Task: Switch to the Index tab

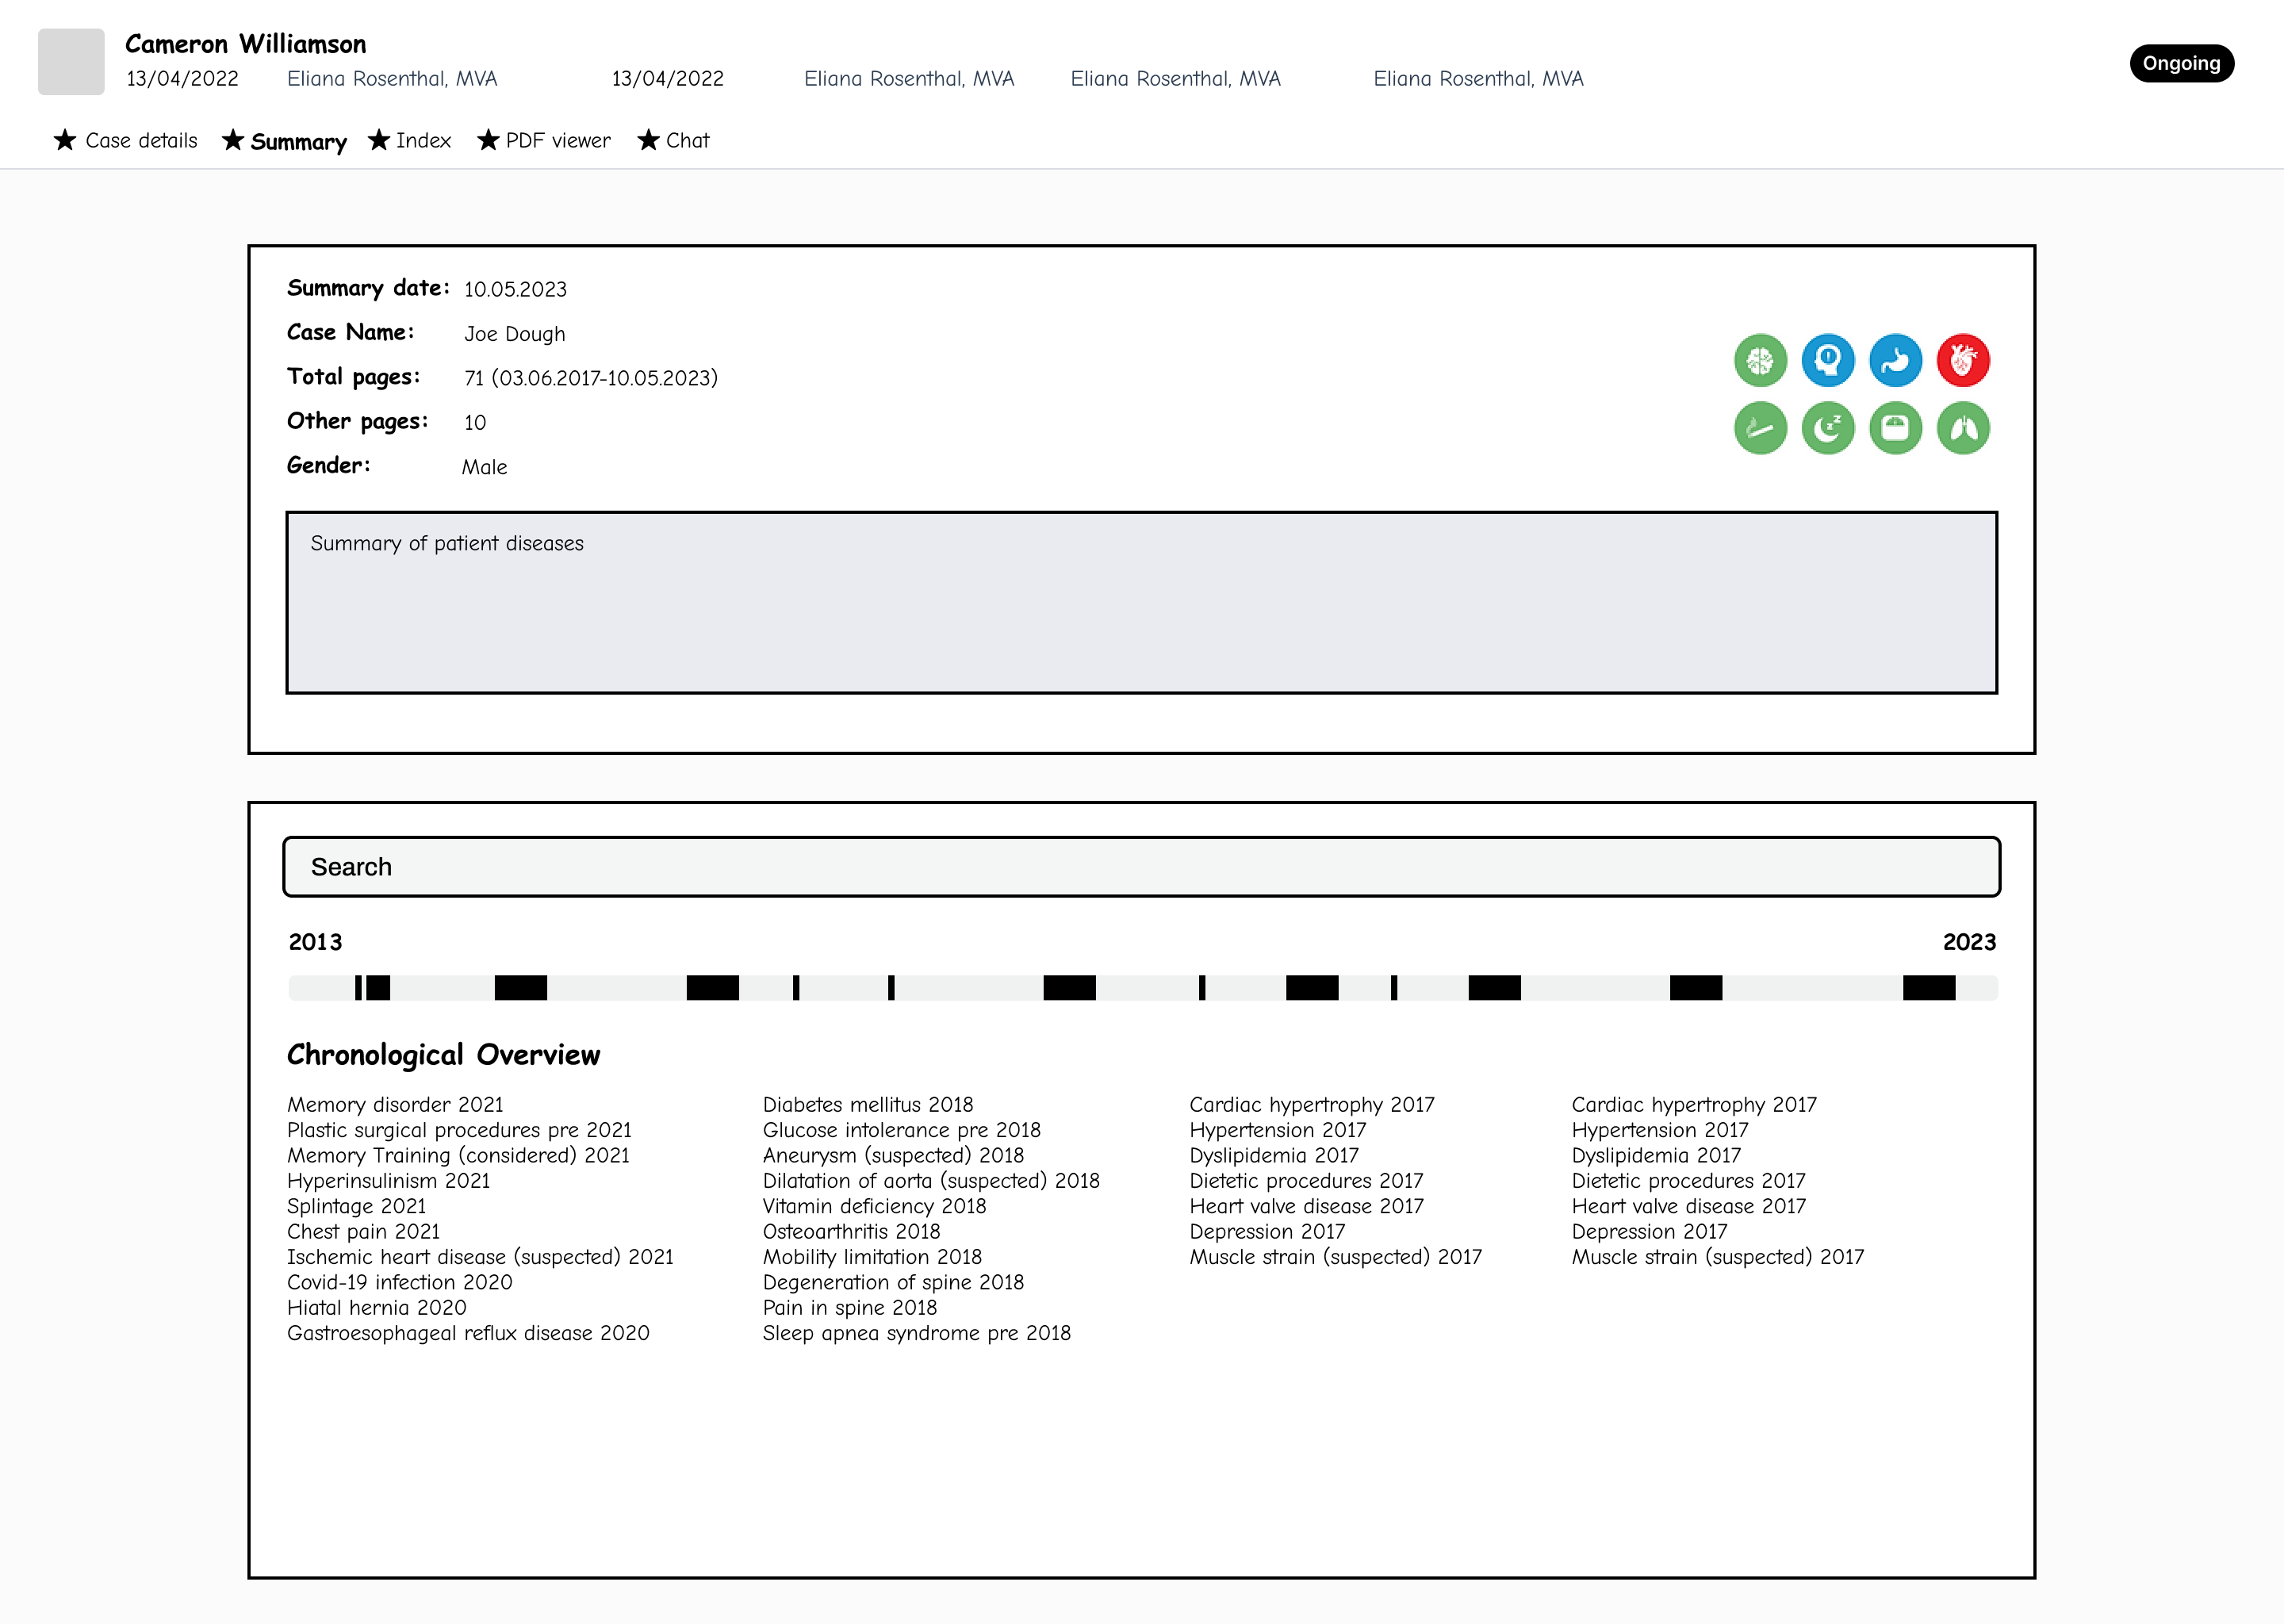Action: [410, 141]
